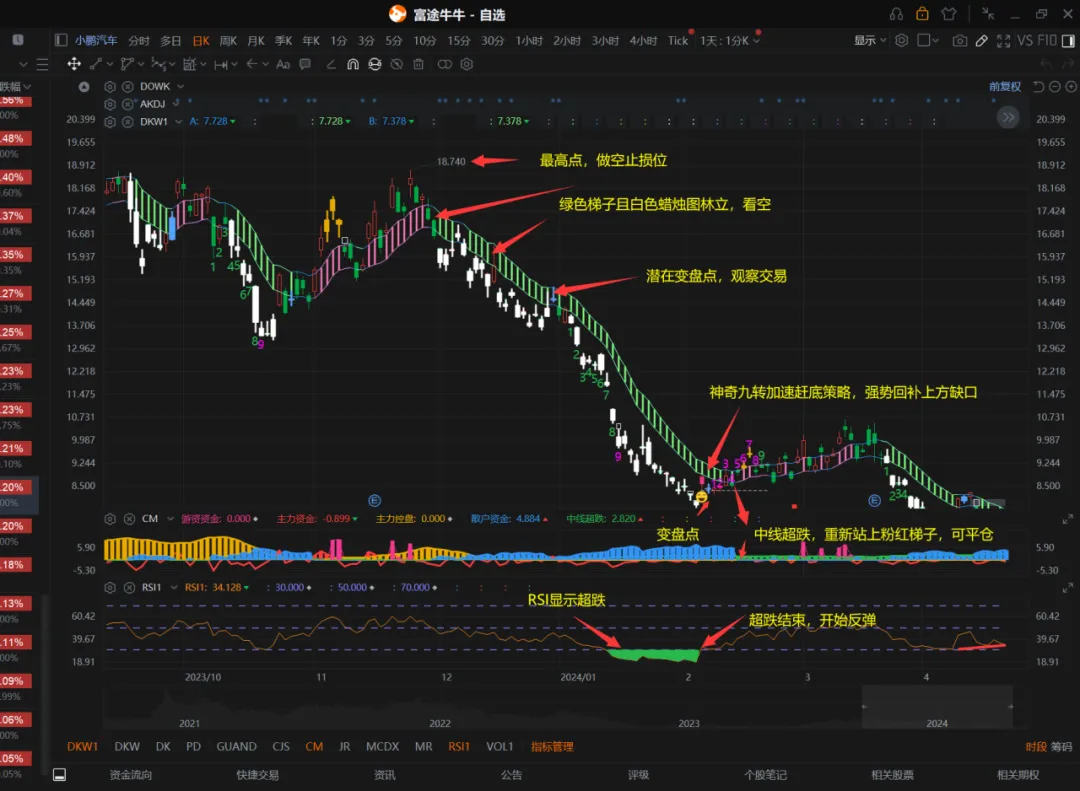
Task: Enable the magnet snap tool
Action: click(x=353, y=64)
